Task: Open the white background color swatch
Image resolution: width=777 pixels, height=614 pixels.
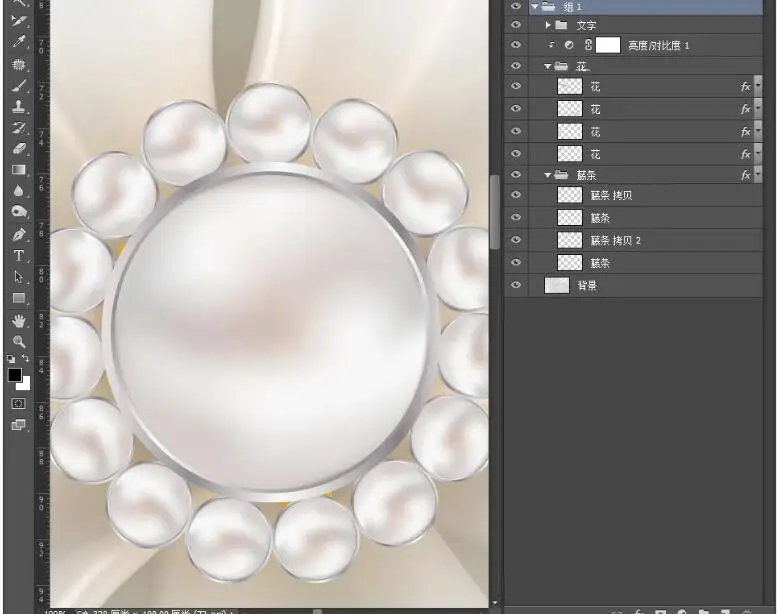Action: click(25, 384)
